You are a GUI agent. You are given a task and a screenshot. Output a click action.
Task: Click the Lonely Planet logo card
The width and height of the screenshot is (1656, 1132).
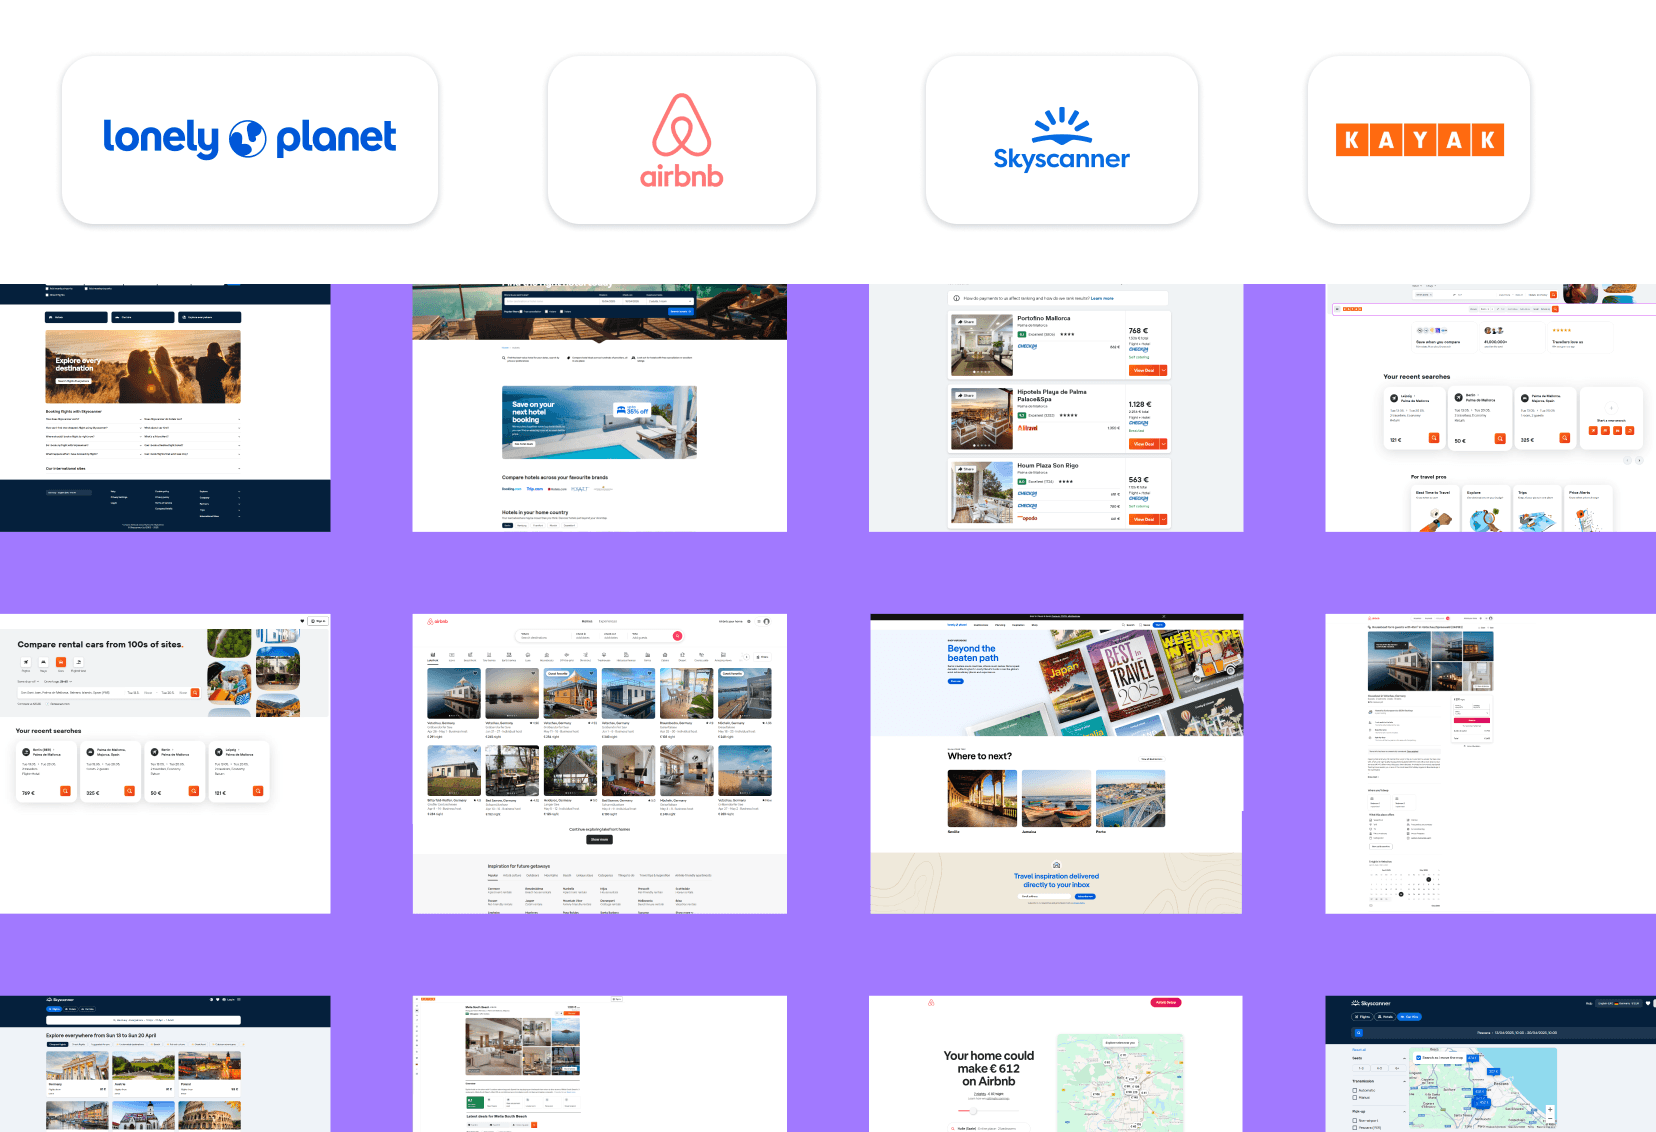[250, 140]
